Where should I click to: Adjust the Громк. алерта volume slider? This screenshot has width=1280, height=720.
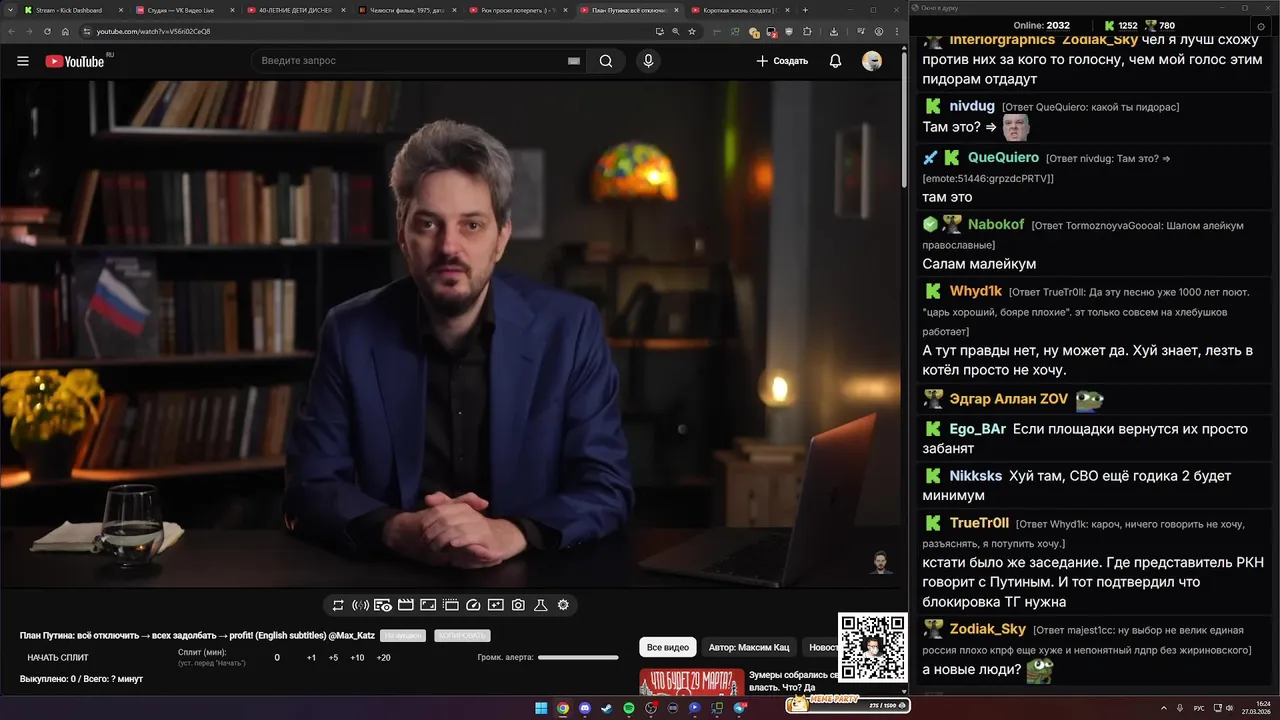click(x=578, y=658)
